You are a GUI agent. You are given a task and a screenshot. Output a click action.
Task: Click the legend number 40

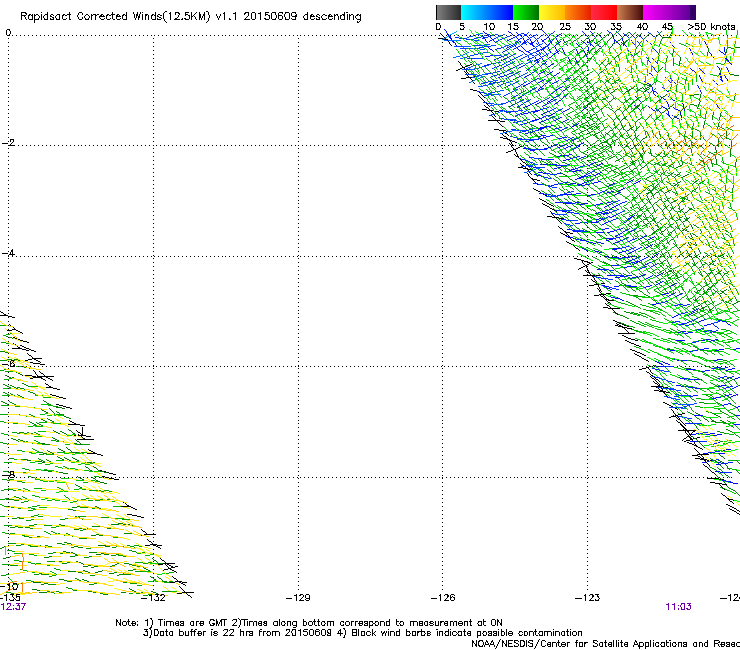point(642,27)
